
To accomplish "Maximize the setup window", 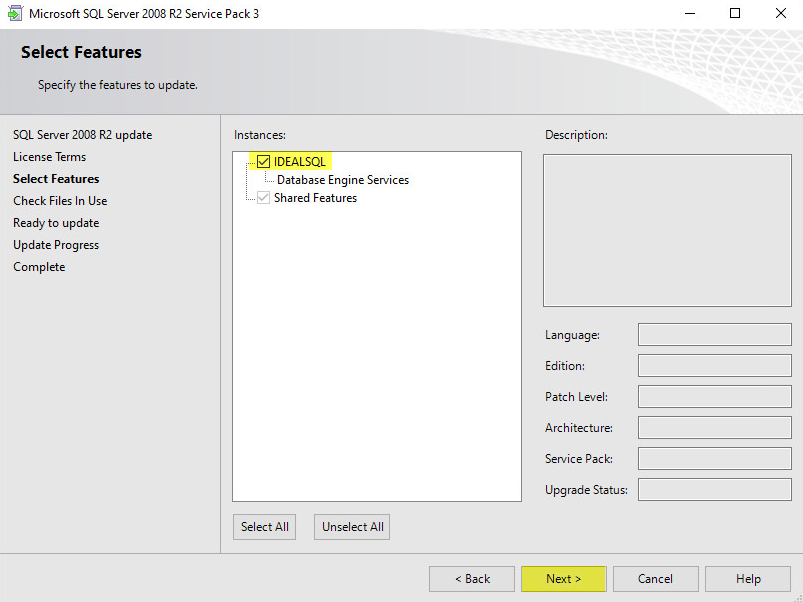I will click(x=735, y=13).
